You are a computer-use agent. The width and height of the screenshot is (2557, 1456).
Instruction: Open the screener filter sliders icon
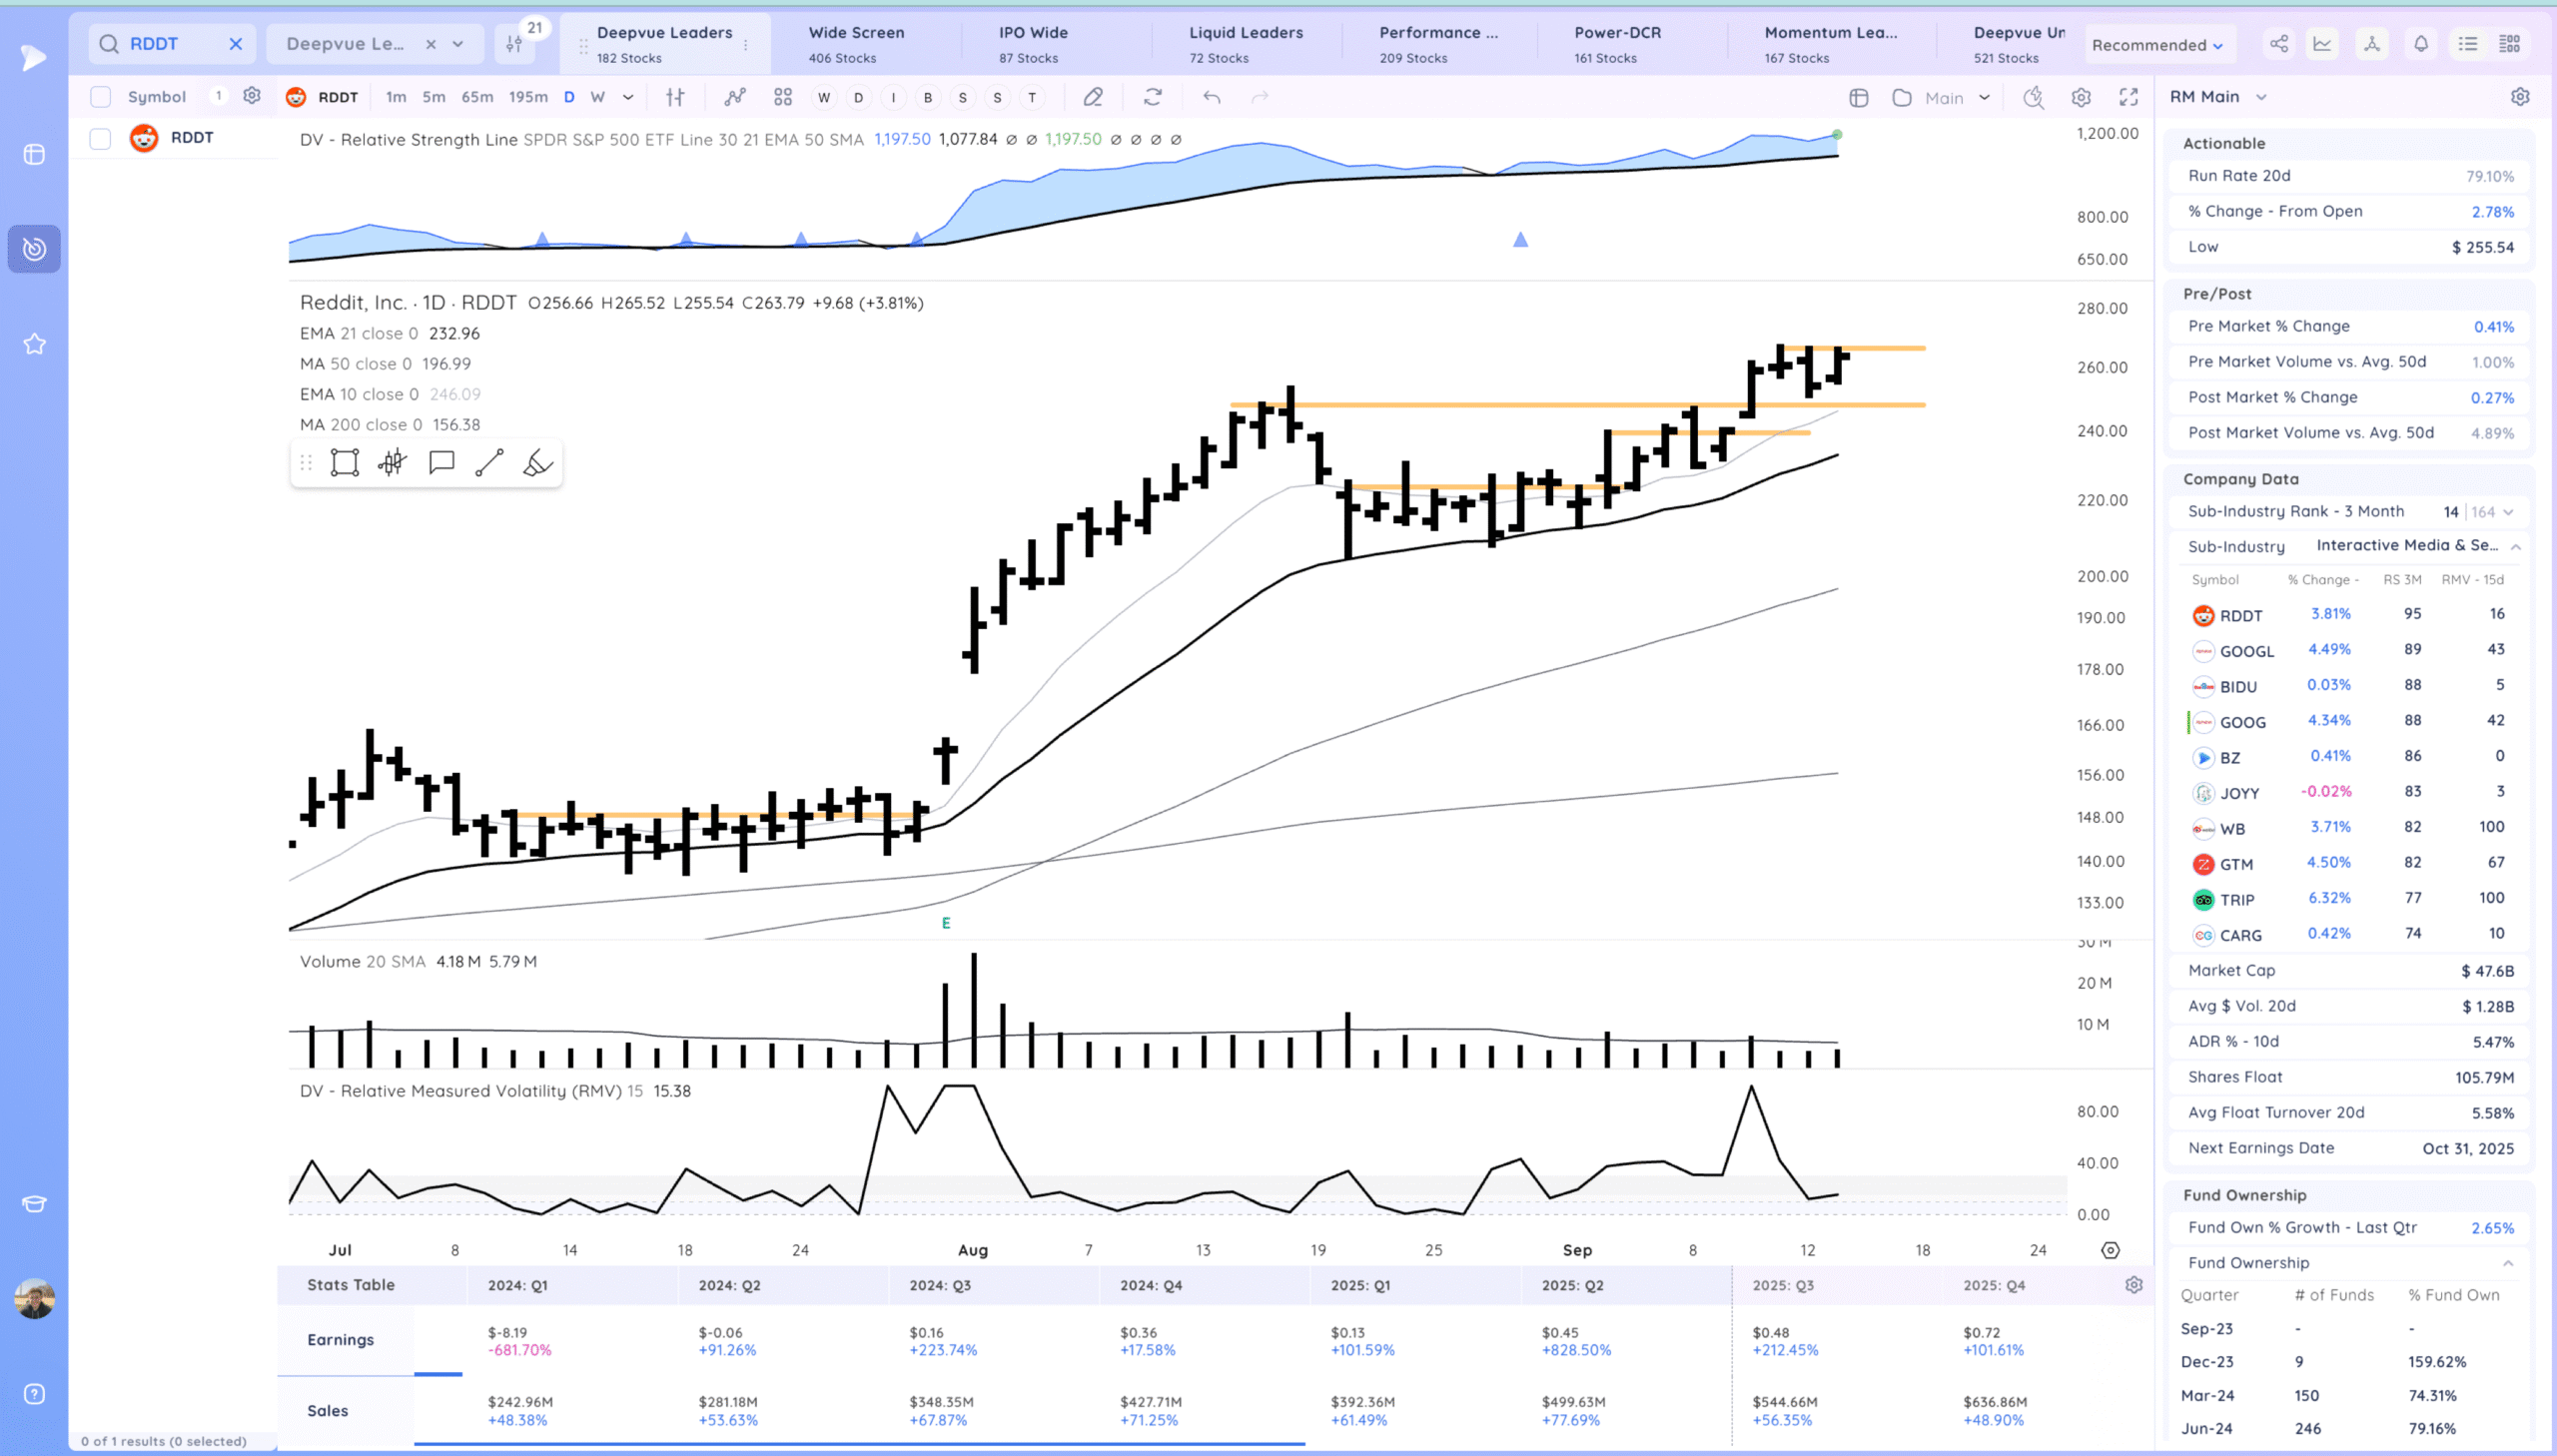(x=514, y=44)
